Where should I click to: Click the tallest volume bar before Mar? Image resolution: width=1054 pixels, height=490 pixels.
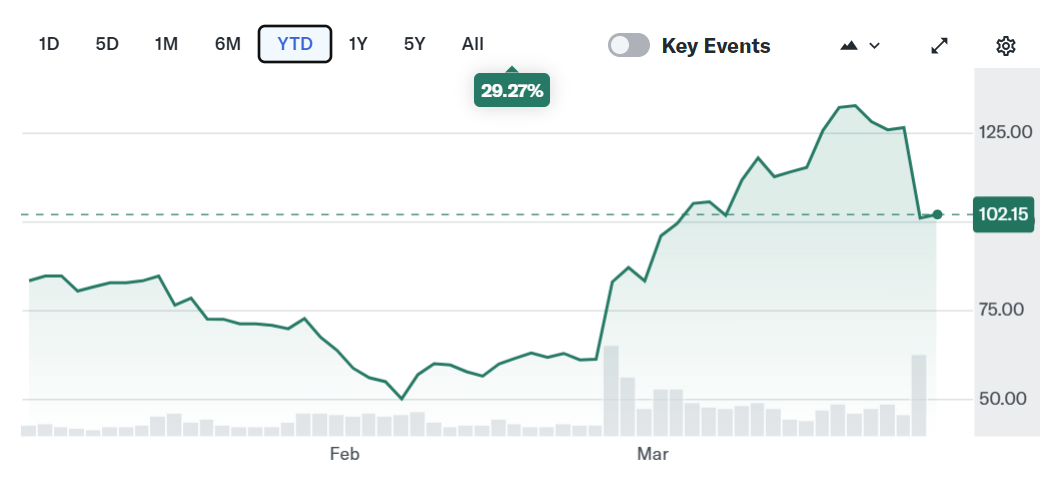point(611,390)
